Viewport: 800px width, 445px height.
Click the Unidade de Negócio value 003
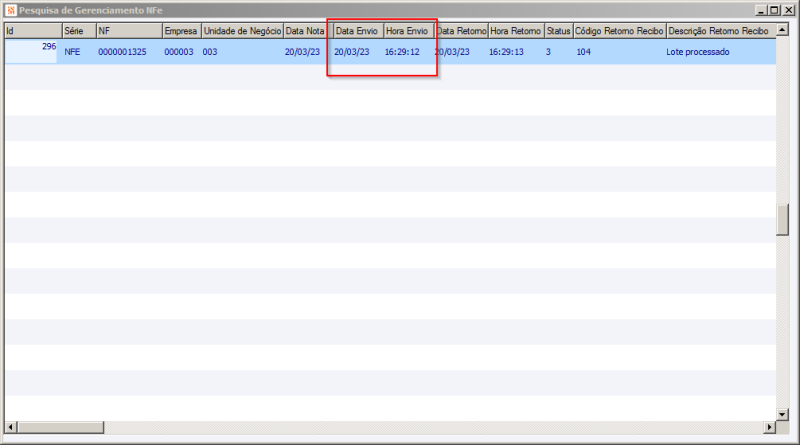coord(210,52)
